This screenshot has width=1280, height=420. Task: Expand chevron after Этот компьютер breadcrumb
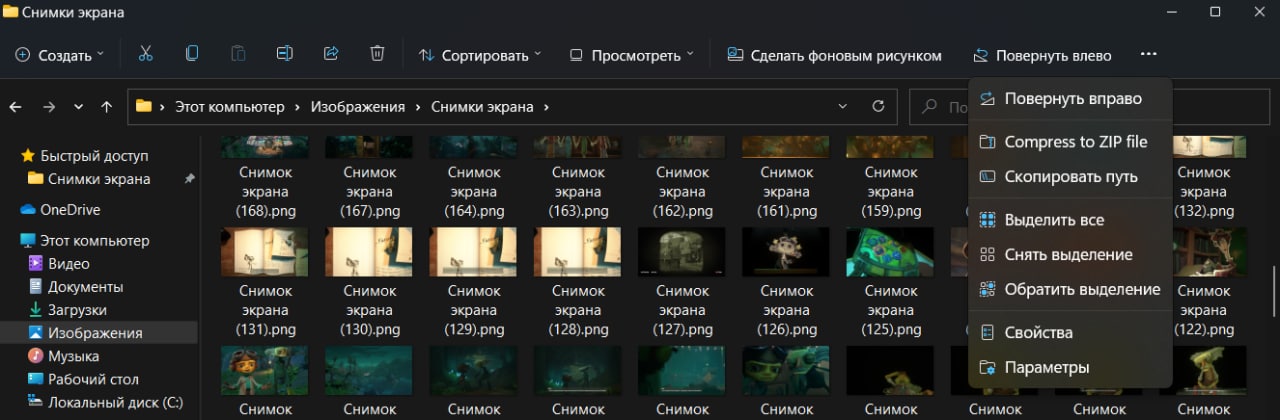coord(295,106)
